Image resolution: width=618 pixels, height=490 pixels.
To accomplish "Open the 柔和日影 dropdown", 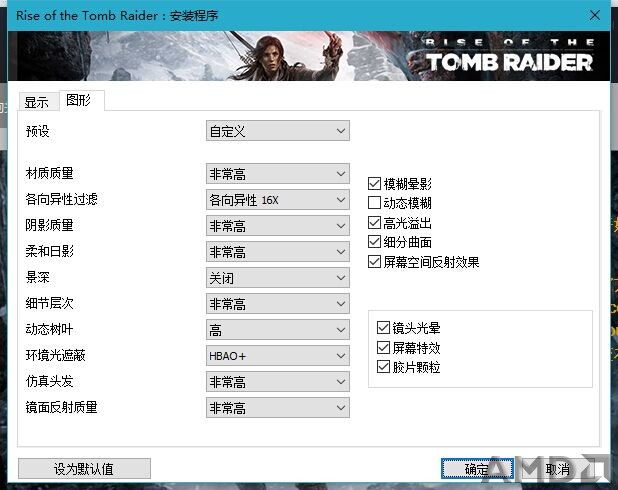I will pyautogui.click(x=277, y=252).
